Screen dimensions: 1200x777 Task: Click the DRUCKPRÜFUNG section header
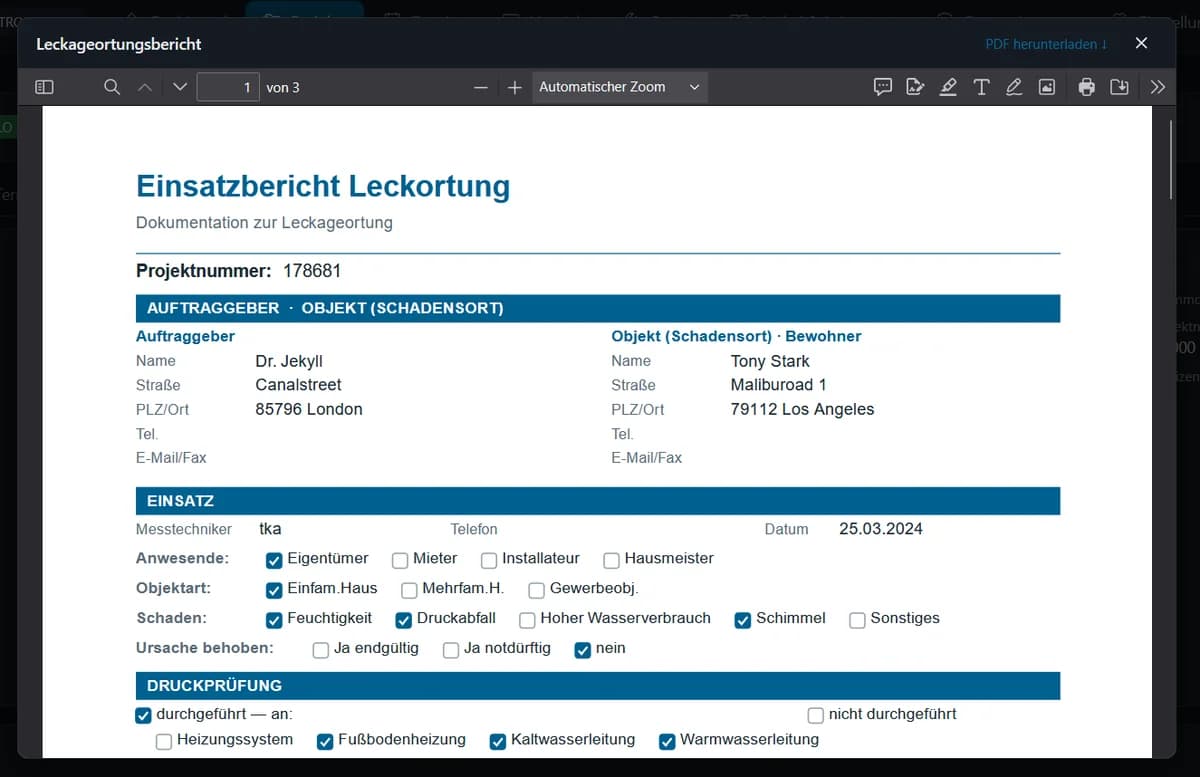click(x=598, y=686)
